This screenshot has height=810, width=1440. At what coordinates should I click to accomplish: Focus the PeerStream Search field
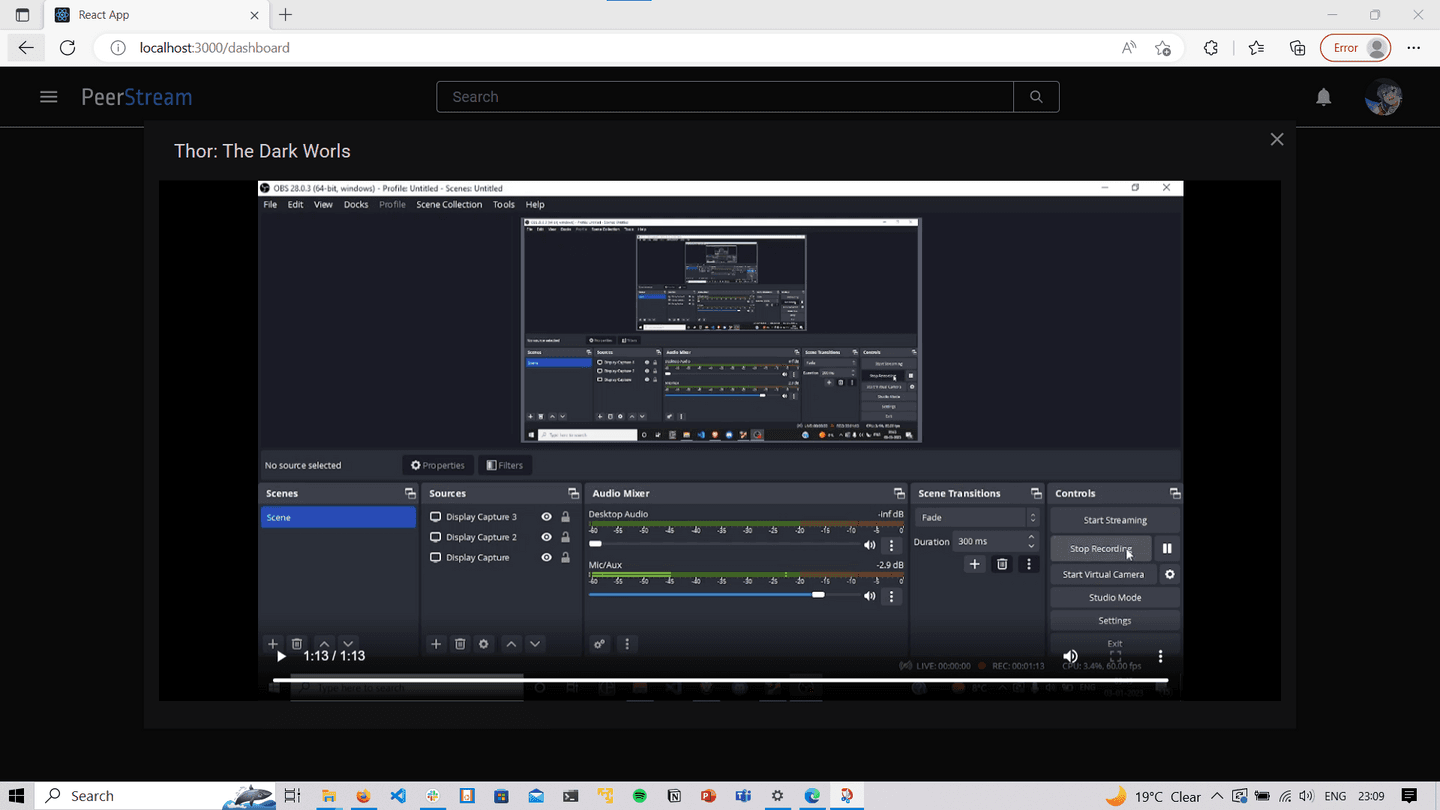click(x=725, y=97)
